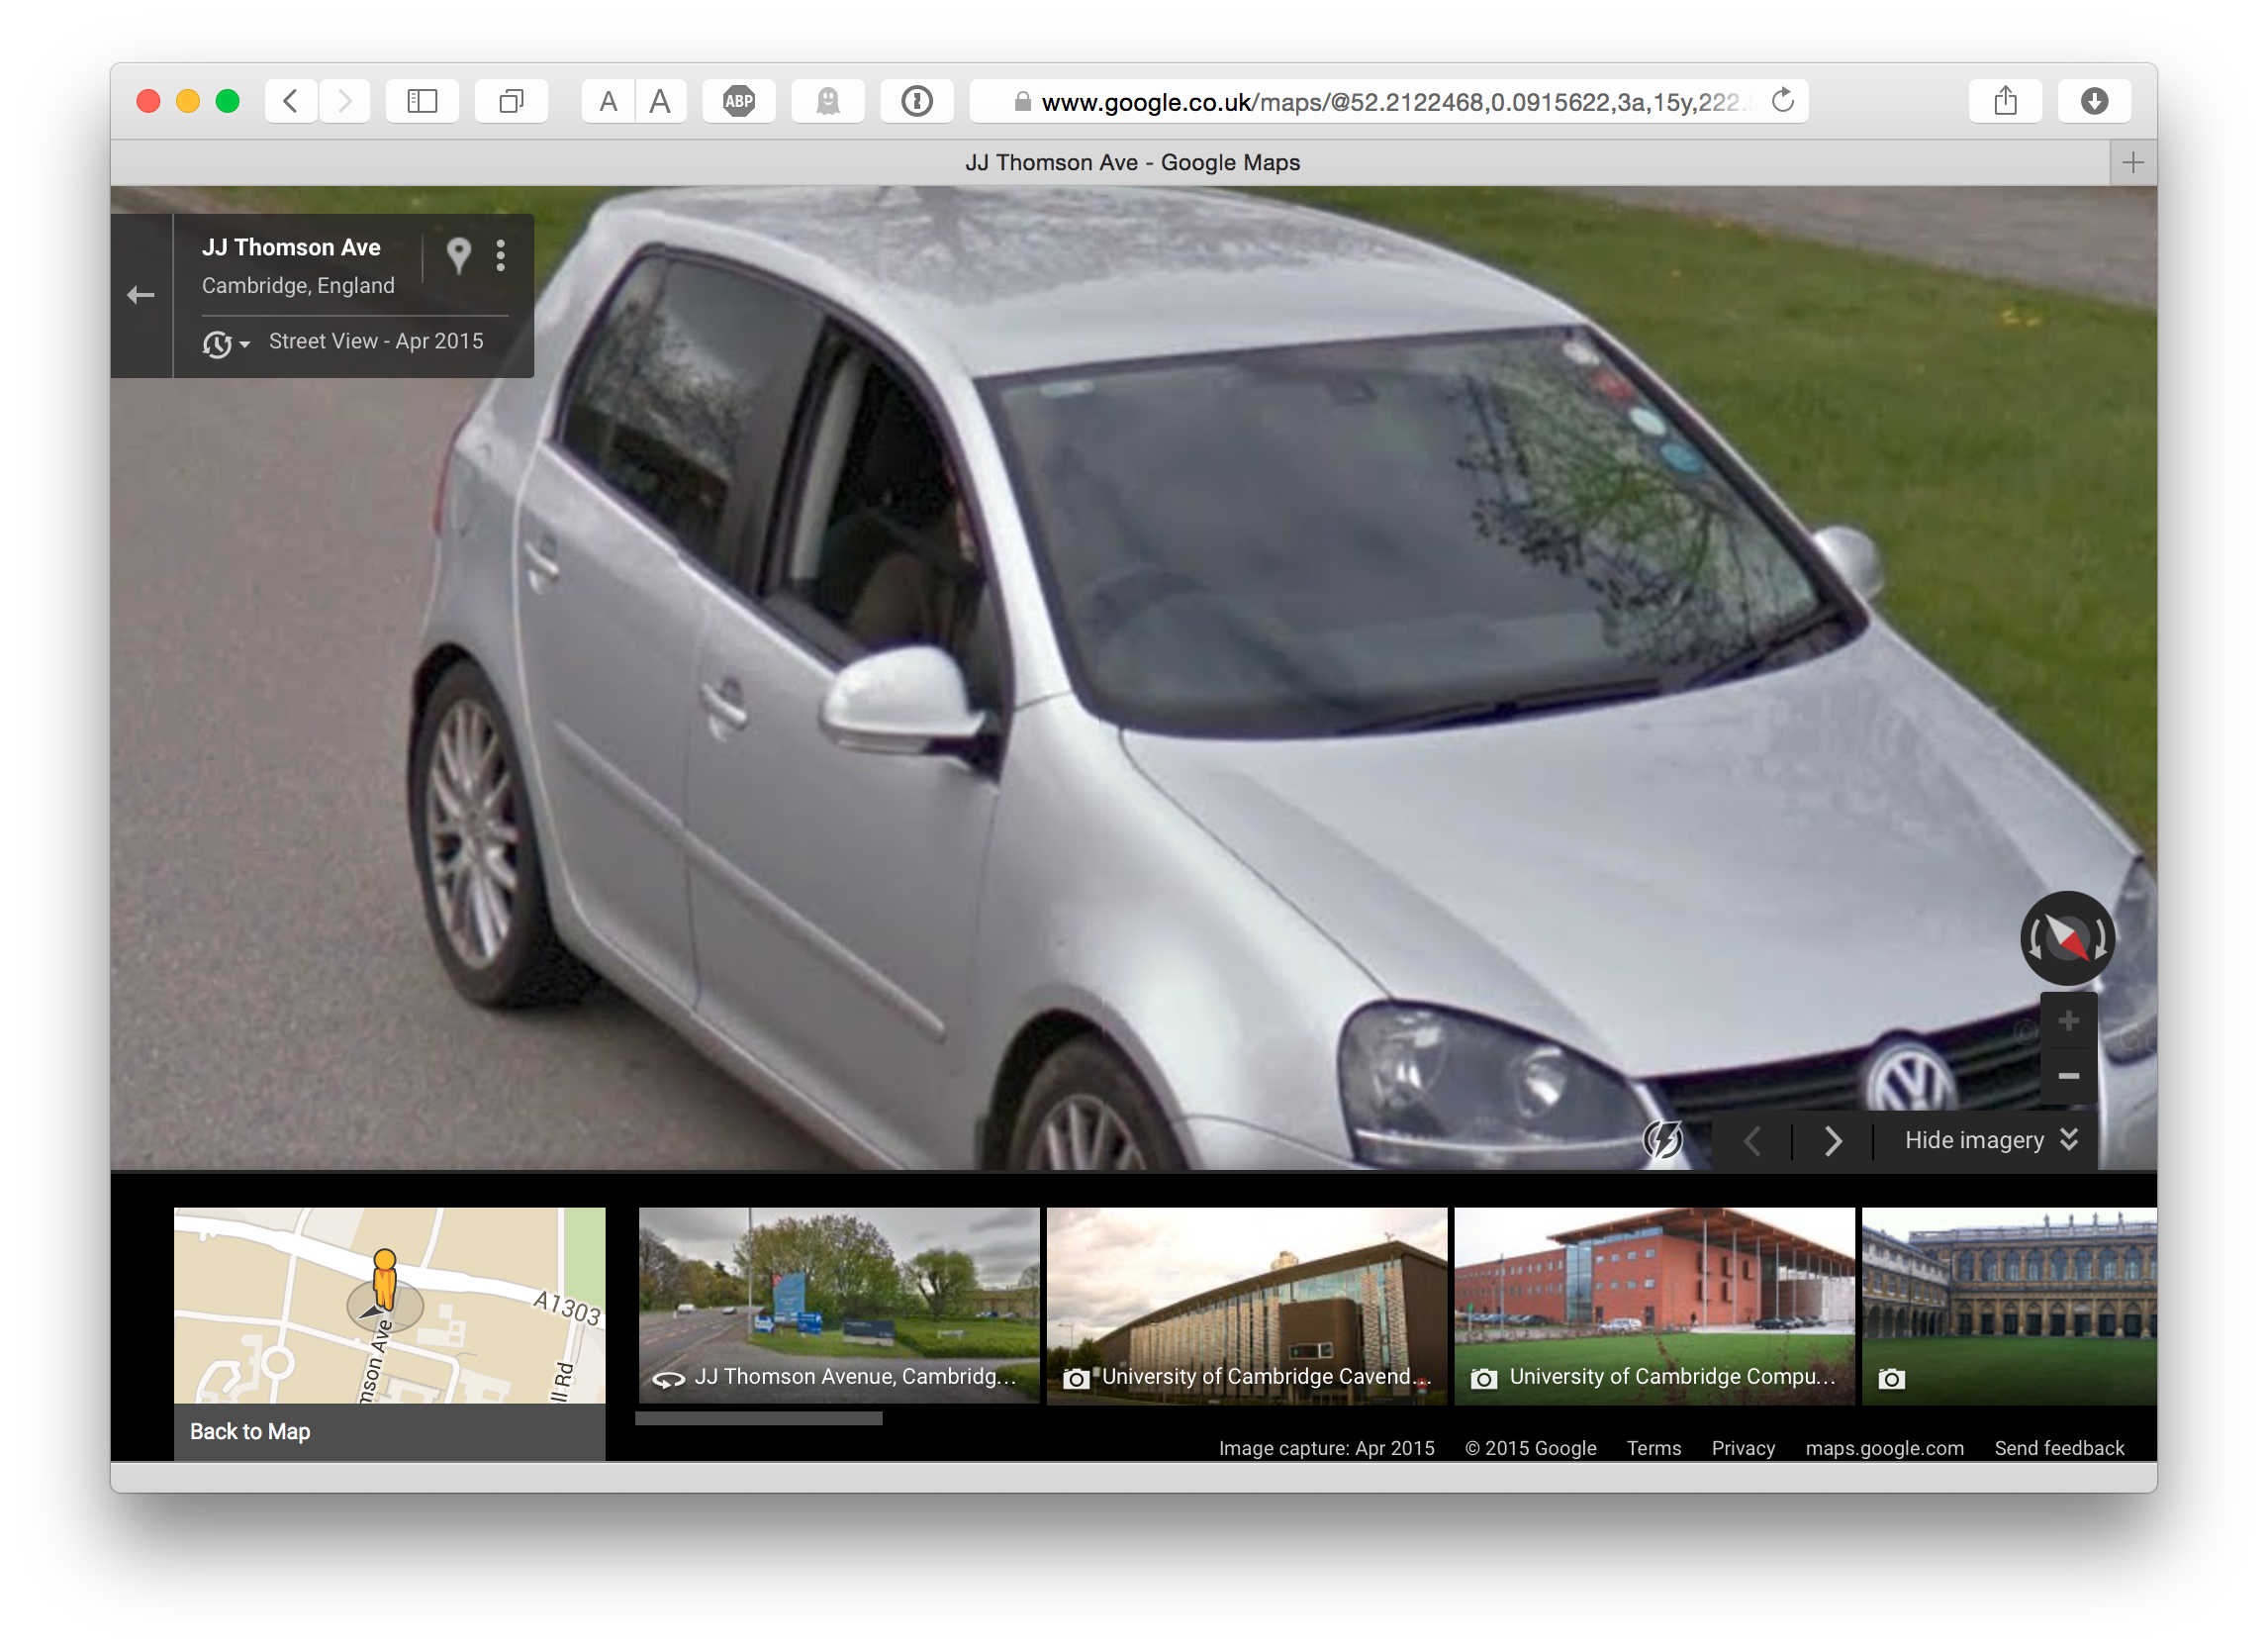Open the Adblock Plus extension icon

tap(738, 101)
